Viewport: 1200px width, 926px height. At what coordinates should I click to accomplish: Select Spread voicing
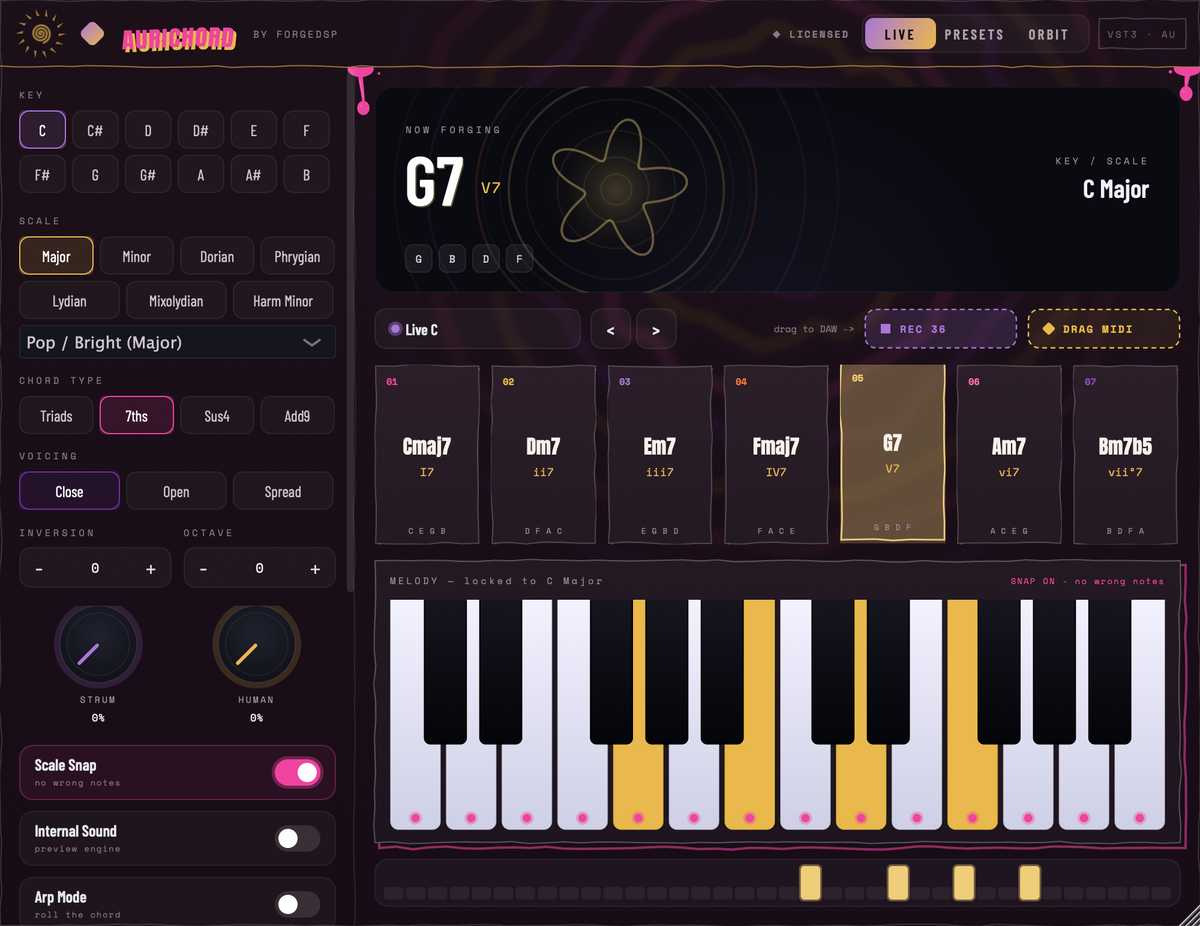pos(283,491)
